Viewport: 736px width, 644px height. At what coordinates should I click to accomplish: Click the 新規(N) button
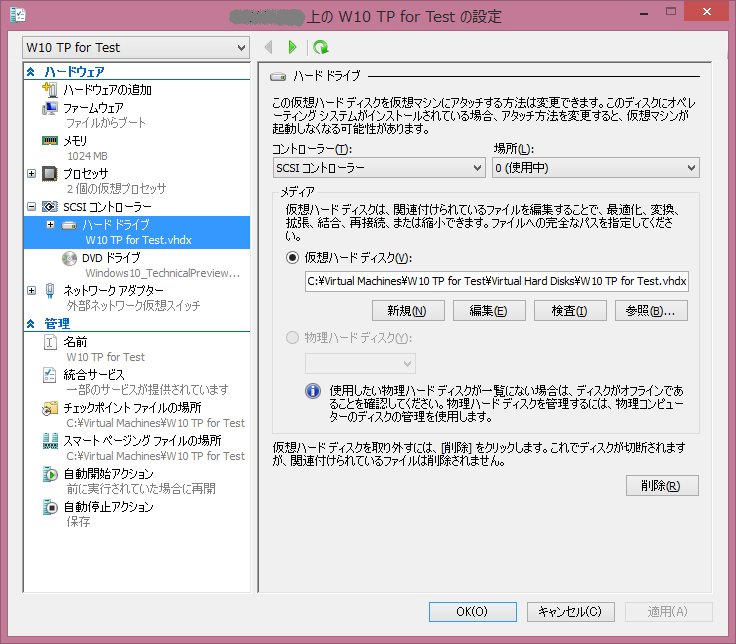pyautogui.click(x=408, y=311)
